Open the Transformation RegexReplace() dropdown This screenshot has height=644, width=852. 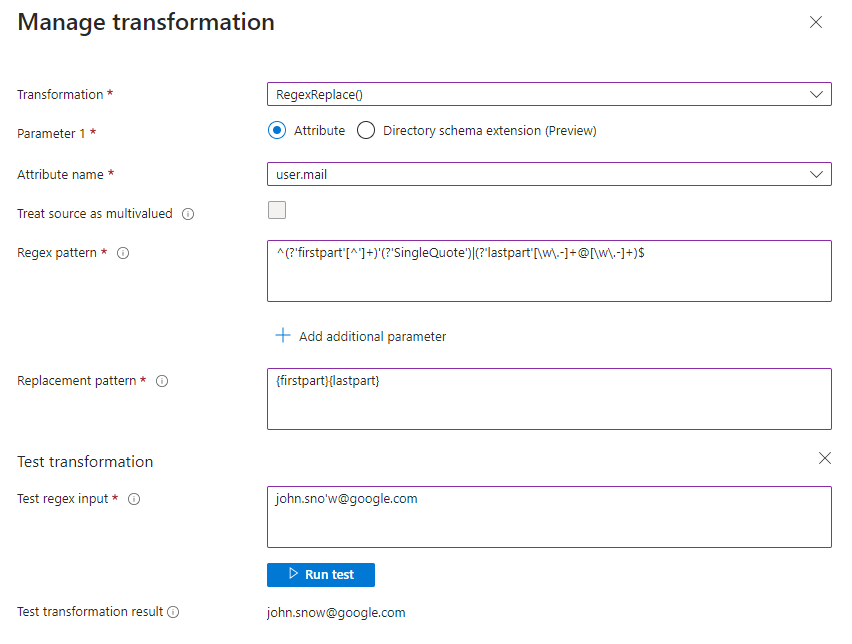pos(549,94)
